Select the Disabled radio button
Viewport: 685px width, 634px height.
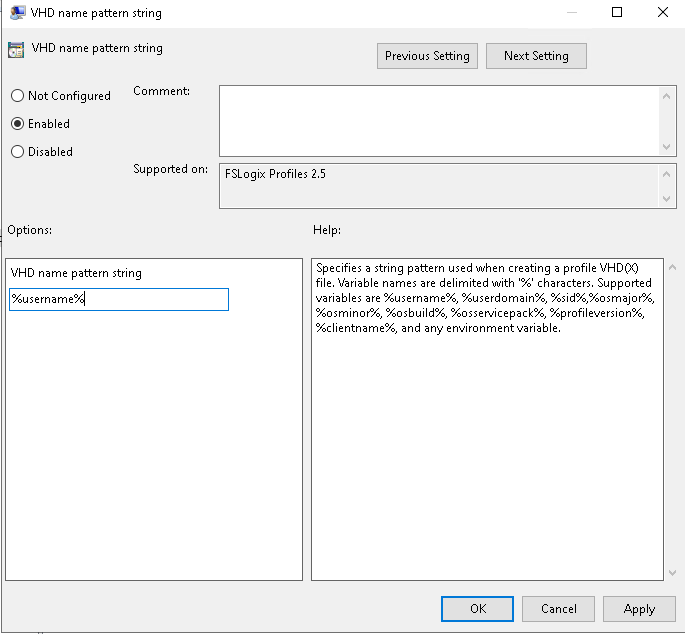point(17,152)
